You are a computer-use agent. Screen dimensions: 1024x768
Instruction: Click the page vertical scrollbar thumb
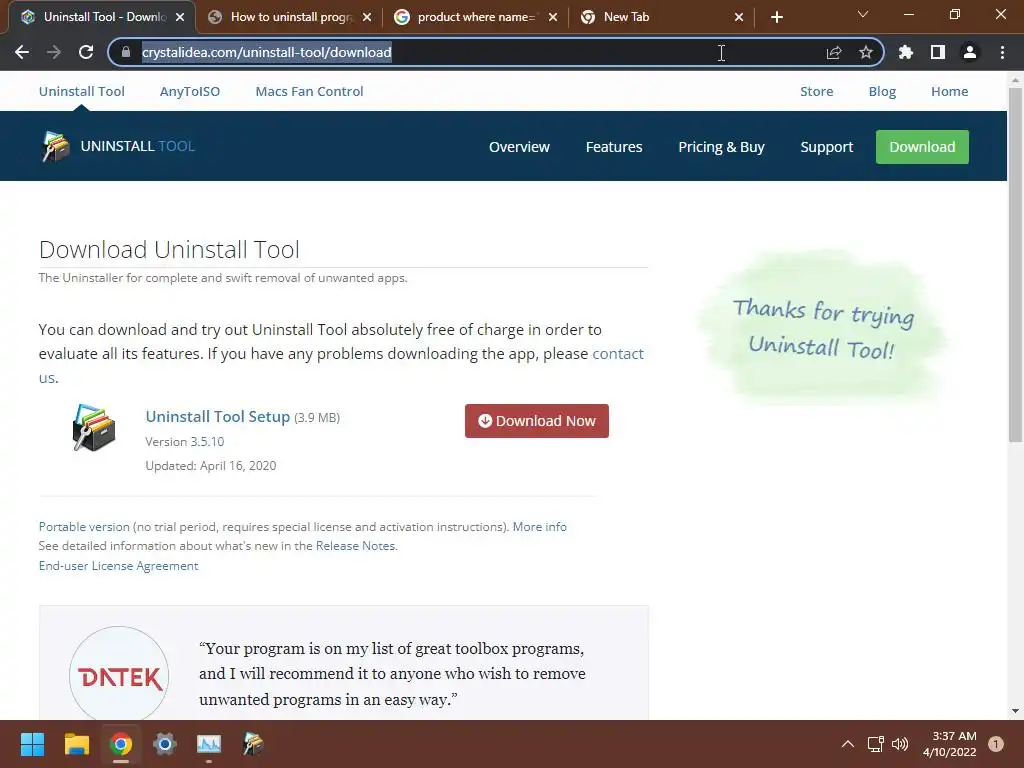pos(1015,264)
